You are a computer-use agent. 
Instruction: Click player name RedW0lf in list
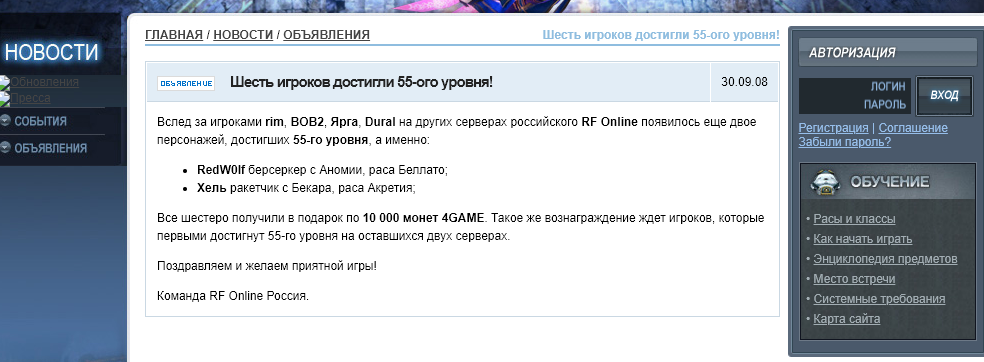(x=221, y=170)
